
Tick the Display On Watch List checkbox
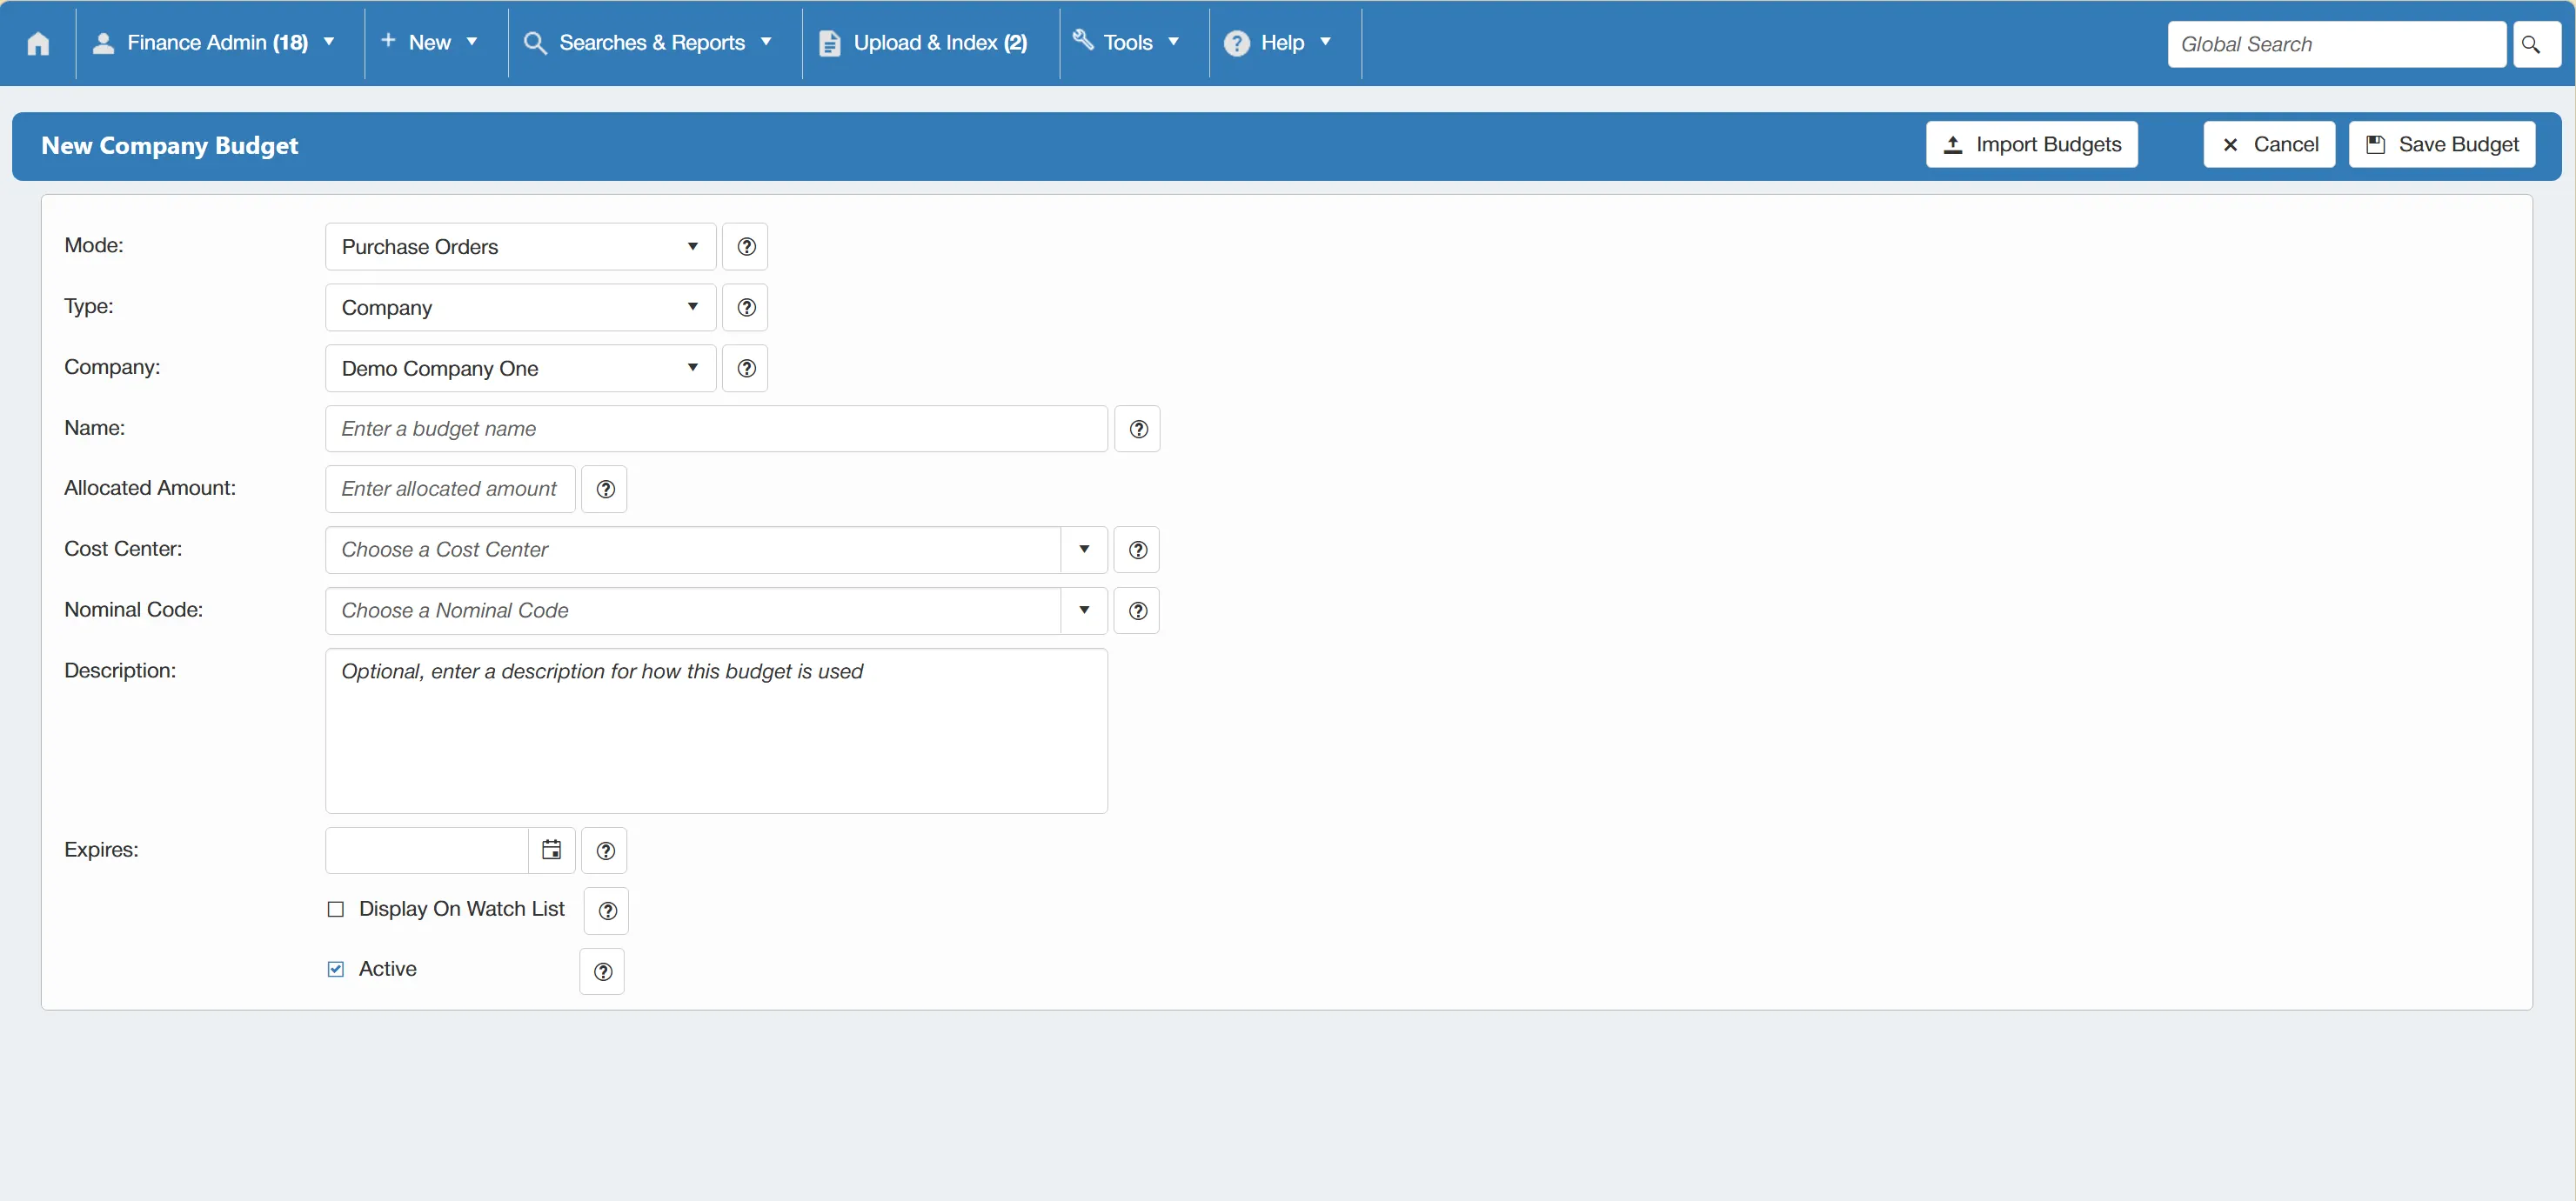pyautogui.click(x=336, y=909)
